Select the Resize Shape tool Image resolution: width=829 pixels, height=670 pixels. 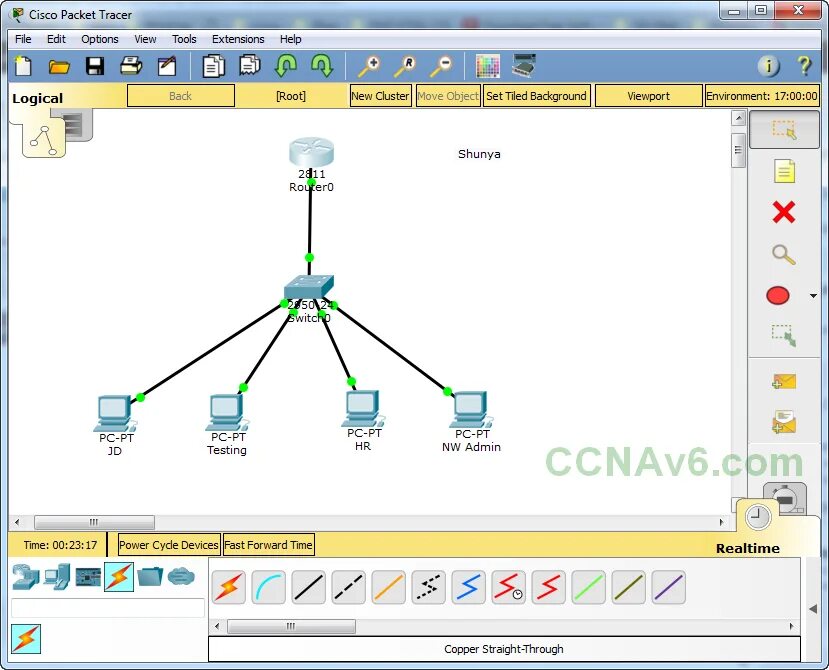coord(784,336)
